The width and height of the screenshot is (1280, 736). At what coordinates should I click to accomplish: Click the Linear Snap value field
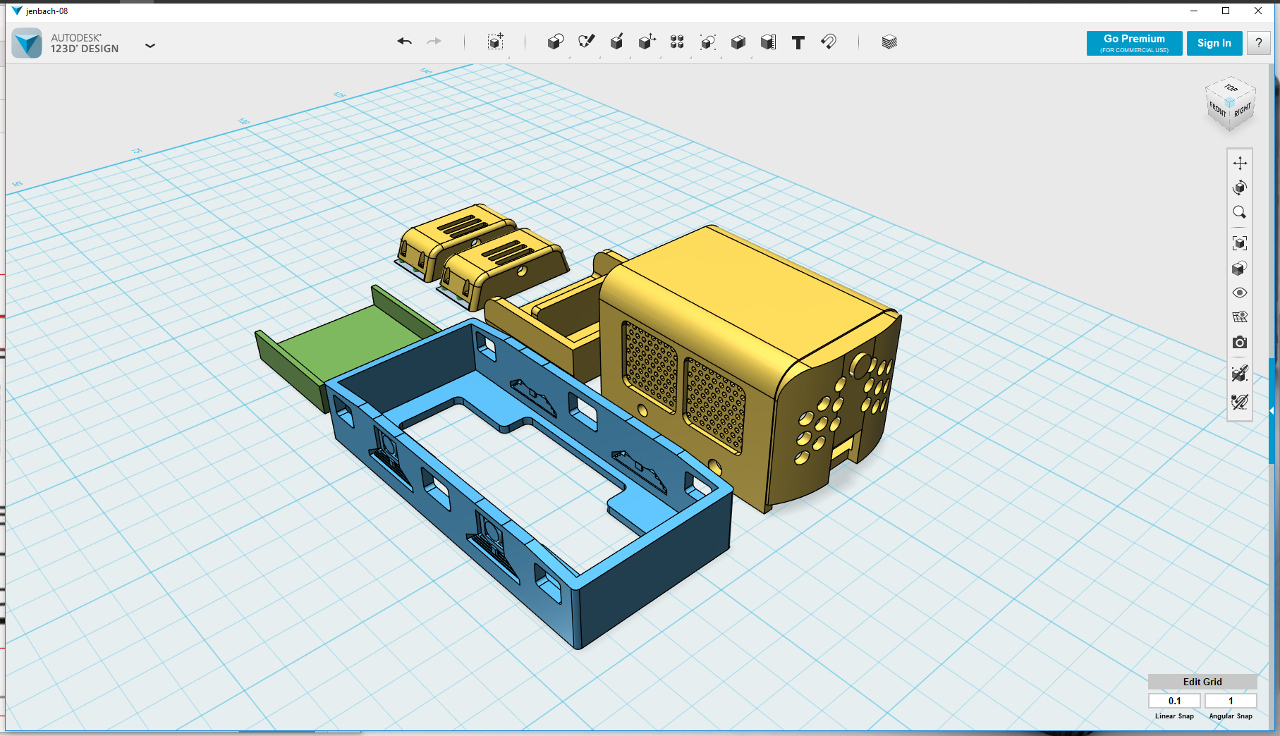tap(1174, 701)
